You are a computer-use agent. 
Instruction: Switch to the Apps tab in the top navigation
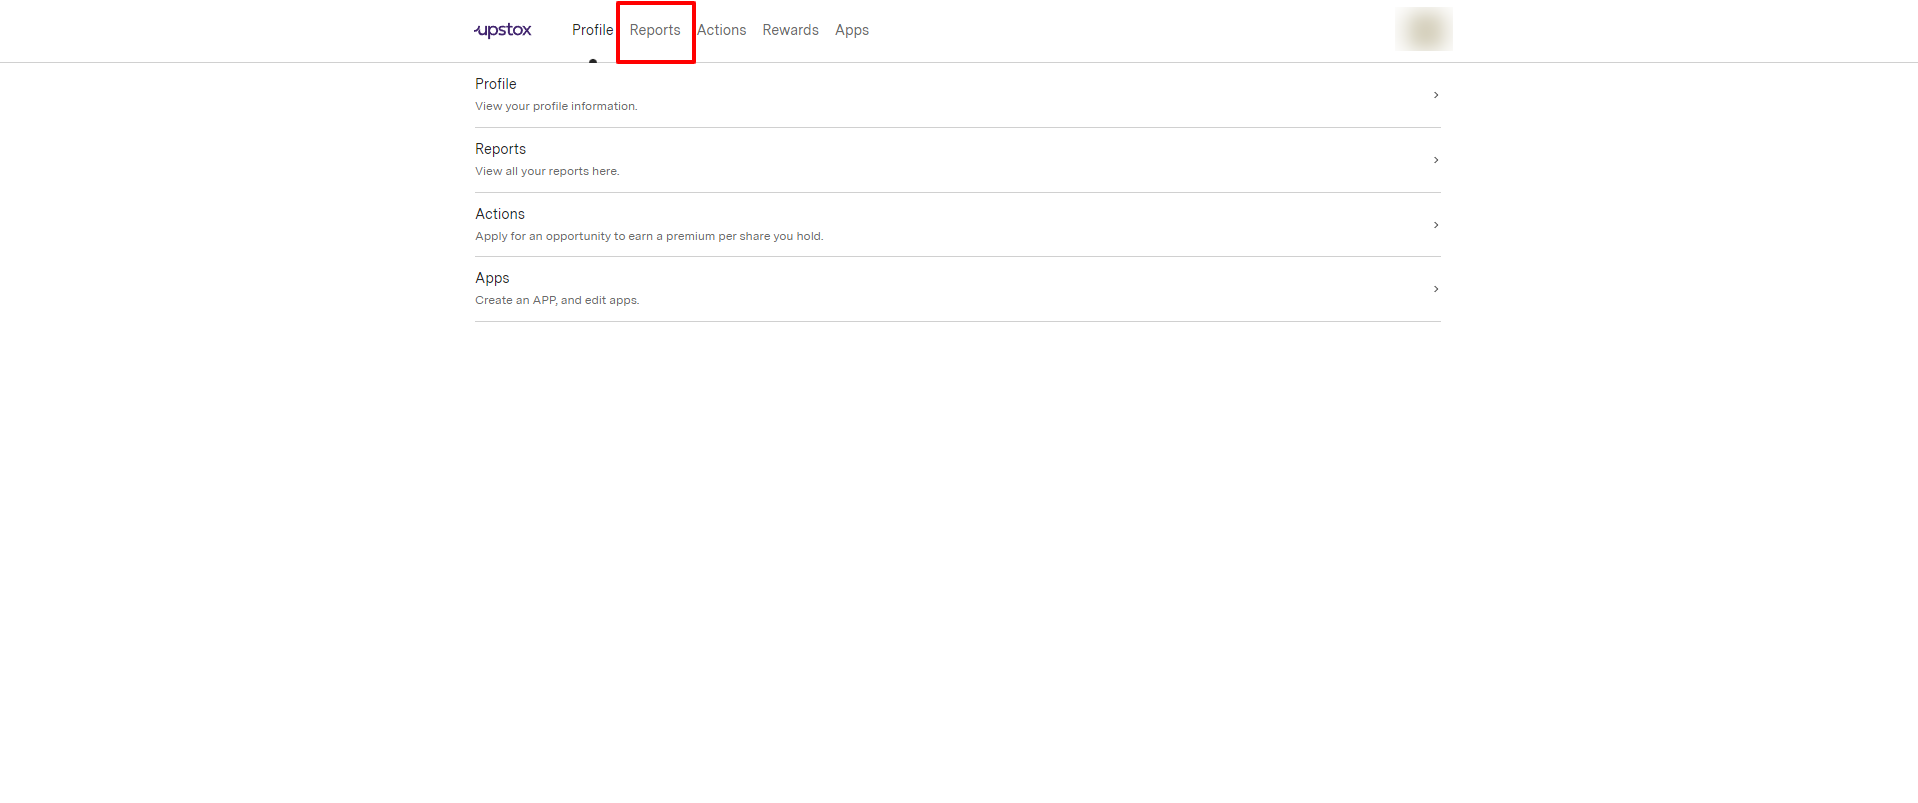tap(851, 30)
